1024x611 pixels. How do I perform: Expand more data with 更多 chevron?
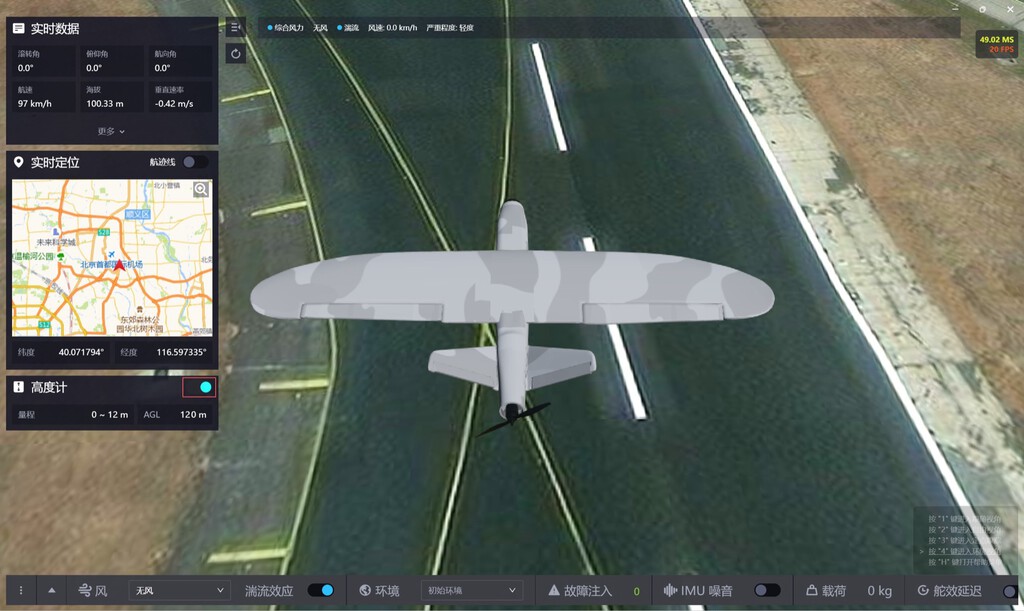coord(112,131)
